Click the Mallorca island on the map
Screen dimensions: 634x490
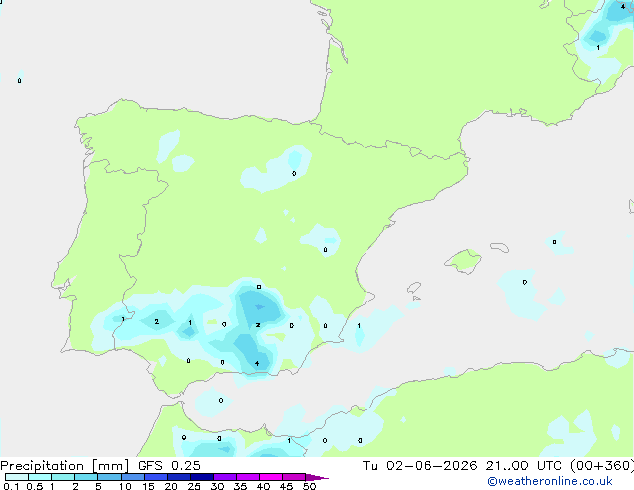tap(463, 261)
